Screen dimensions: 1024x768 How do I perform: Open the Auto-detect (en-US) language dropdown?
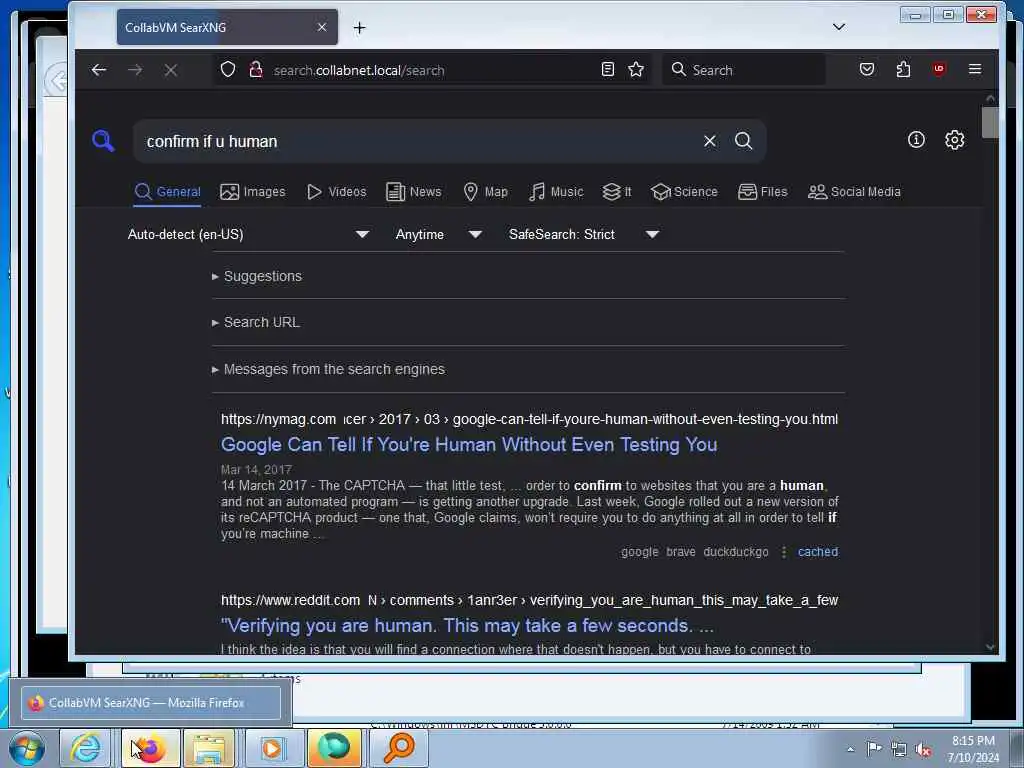pyautogui.click(x=248, y=234)
